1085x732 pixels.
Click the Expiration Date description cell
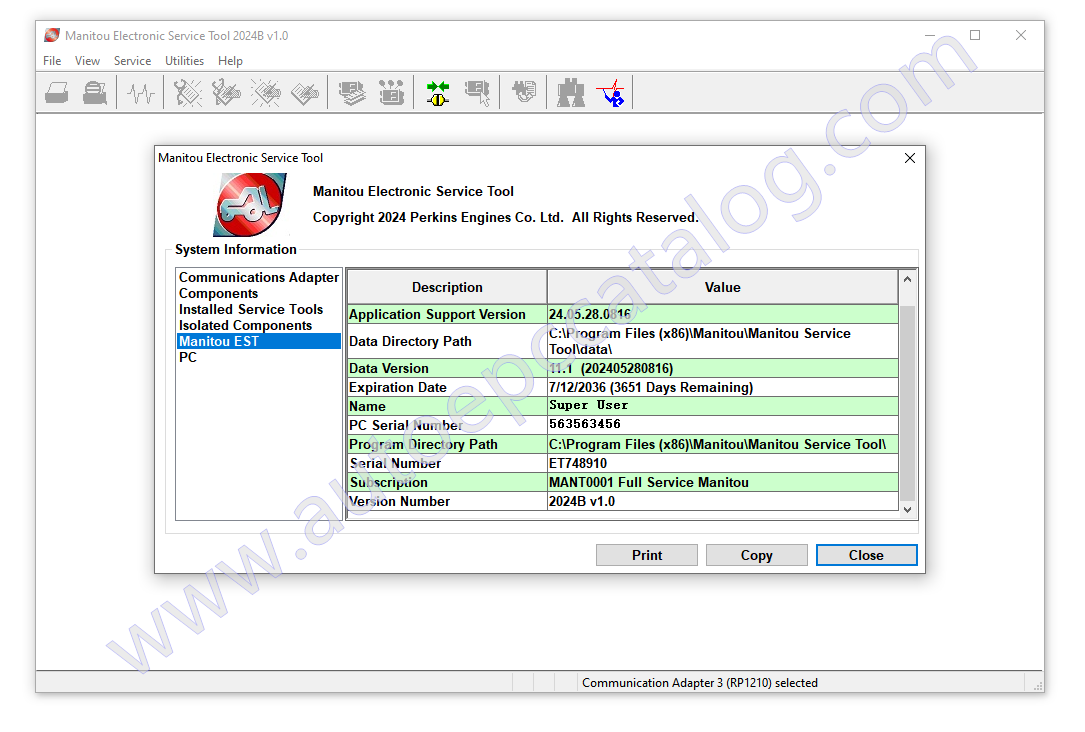pyautogui.click(x=447, y=387)
